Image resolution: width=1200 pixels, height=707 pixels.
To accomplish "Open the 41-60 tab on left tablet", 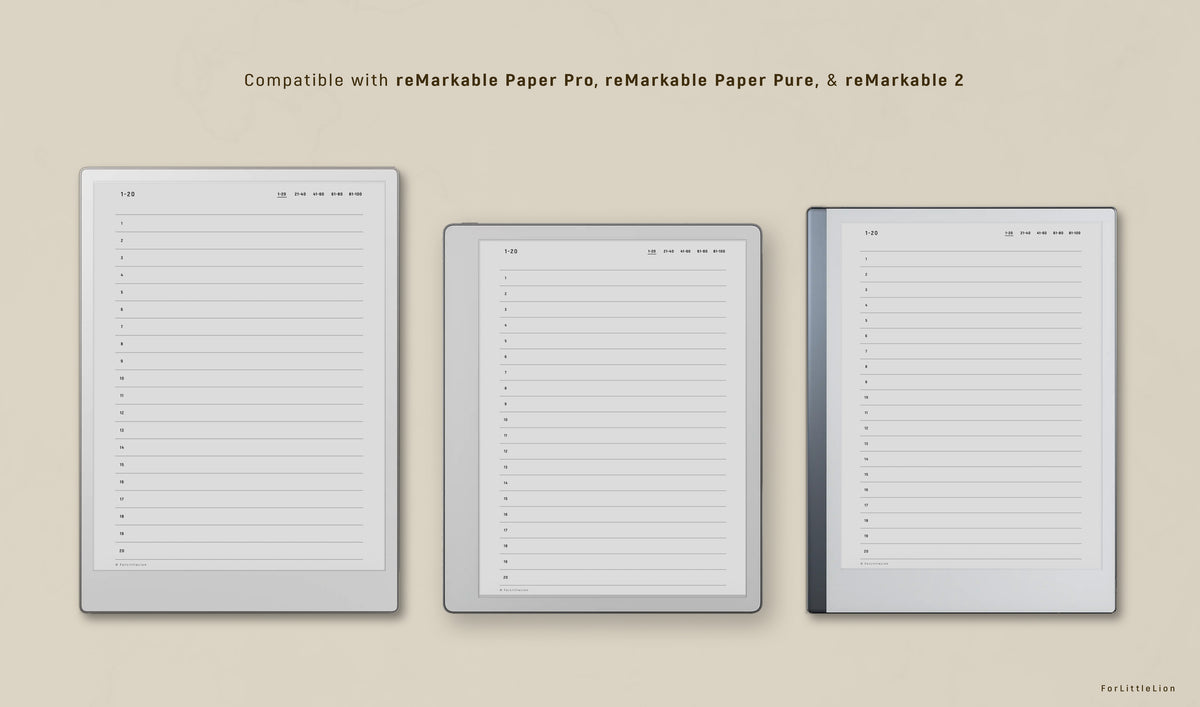I will point(318,193).
